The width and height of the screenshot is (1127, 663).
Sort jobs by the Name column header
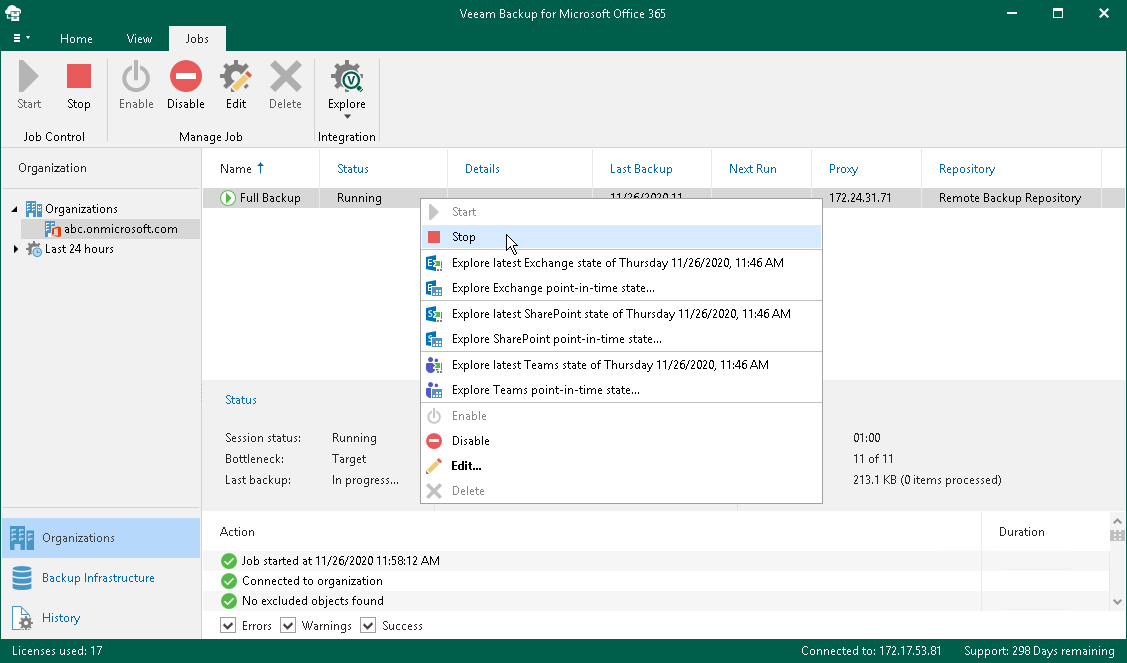click(x=237, y=169)
